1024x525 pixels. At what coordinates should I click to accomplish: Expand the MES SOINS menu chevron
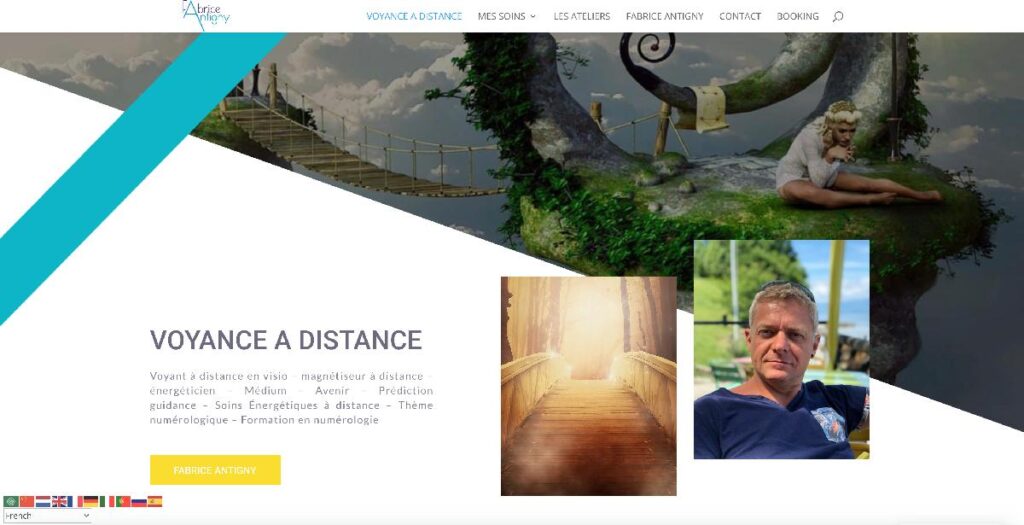tap(533, 16)
